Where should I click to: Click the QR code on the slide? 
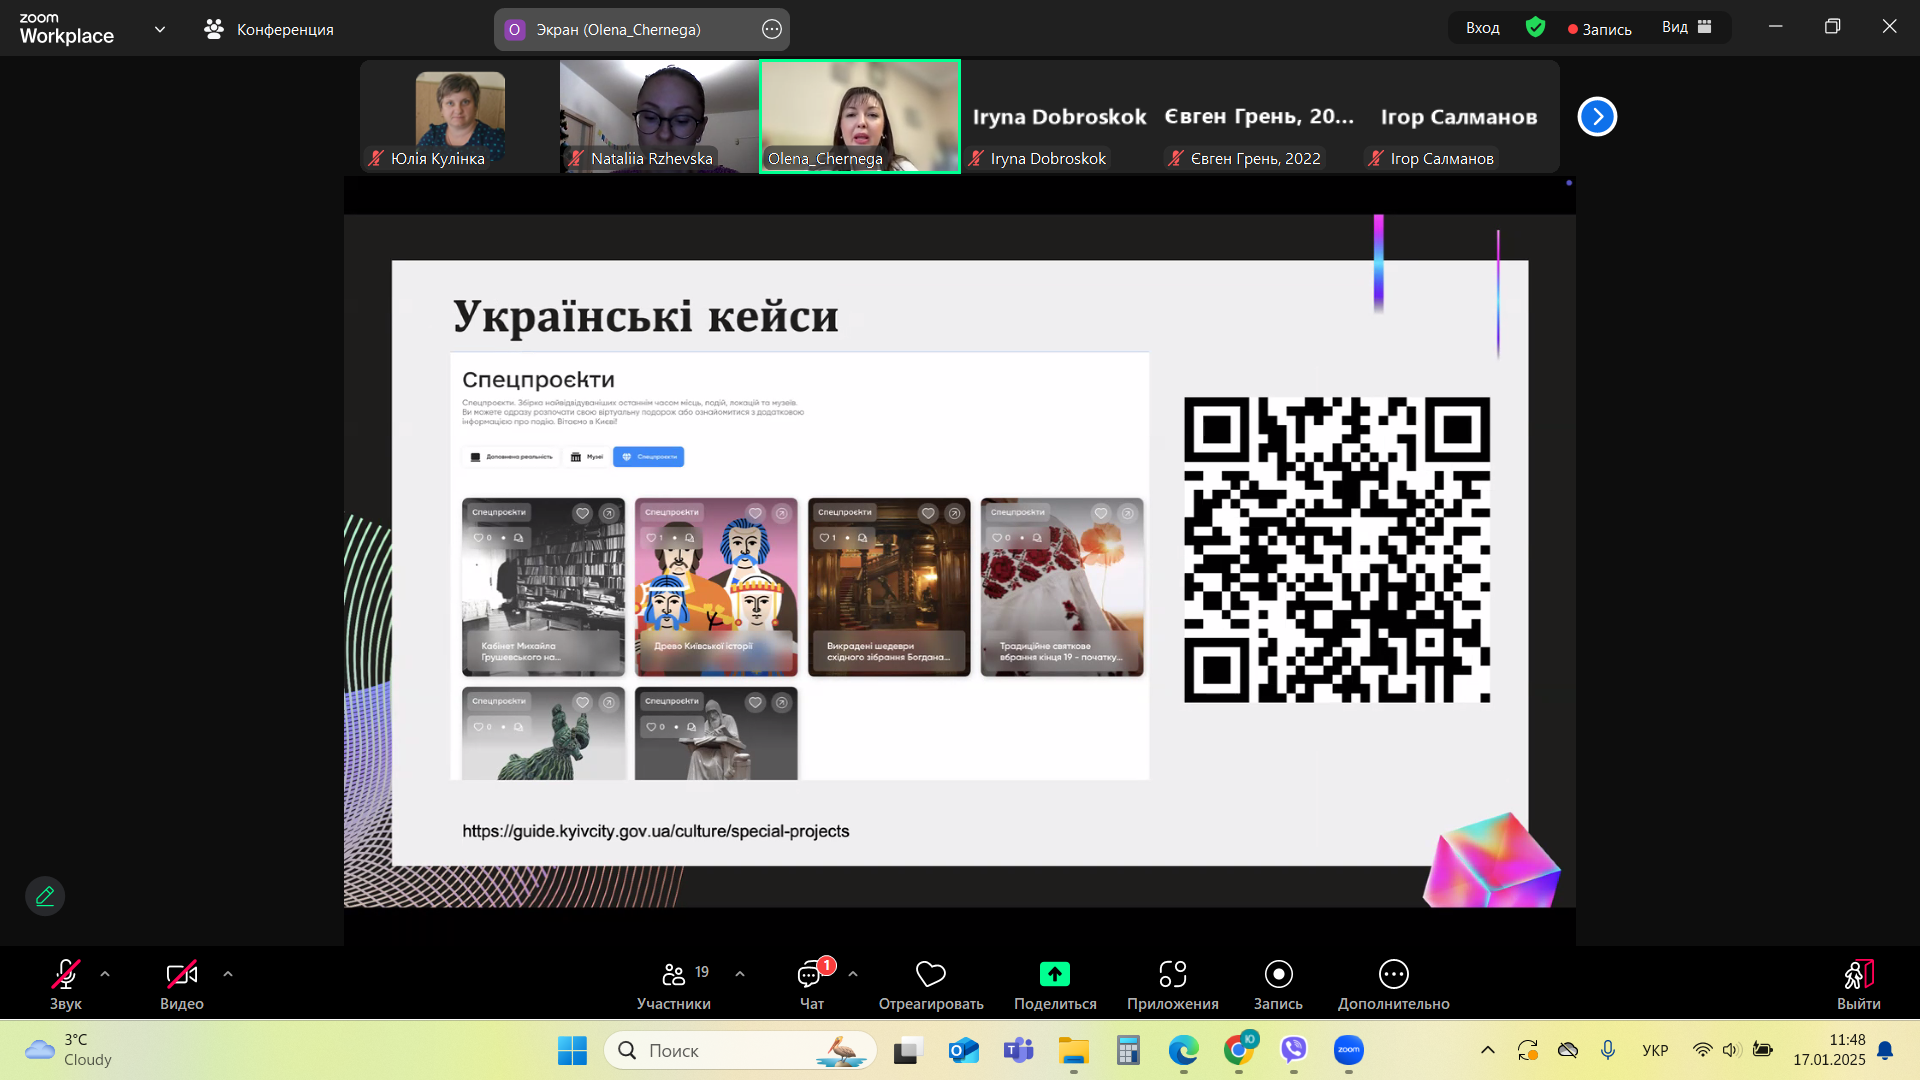[x=1337, y=550]
